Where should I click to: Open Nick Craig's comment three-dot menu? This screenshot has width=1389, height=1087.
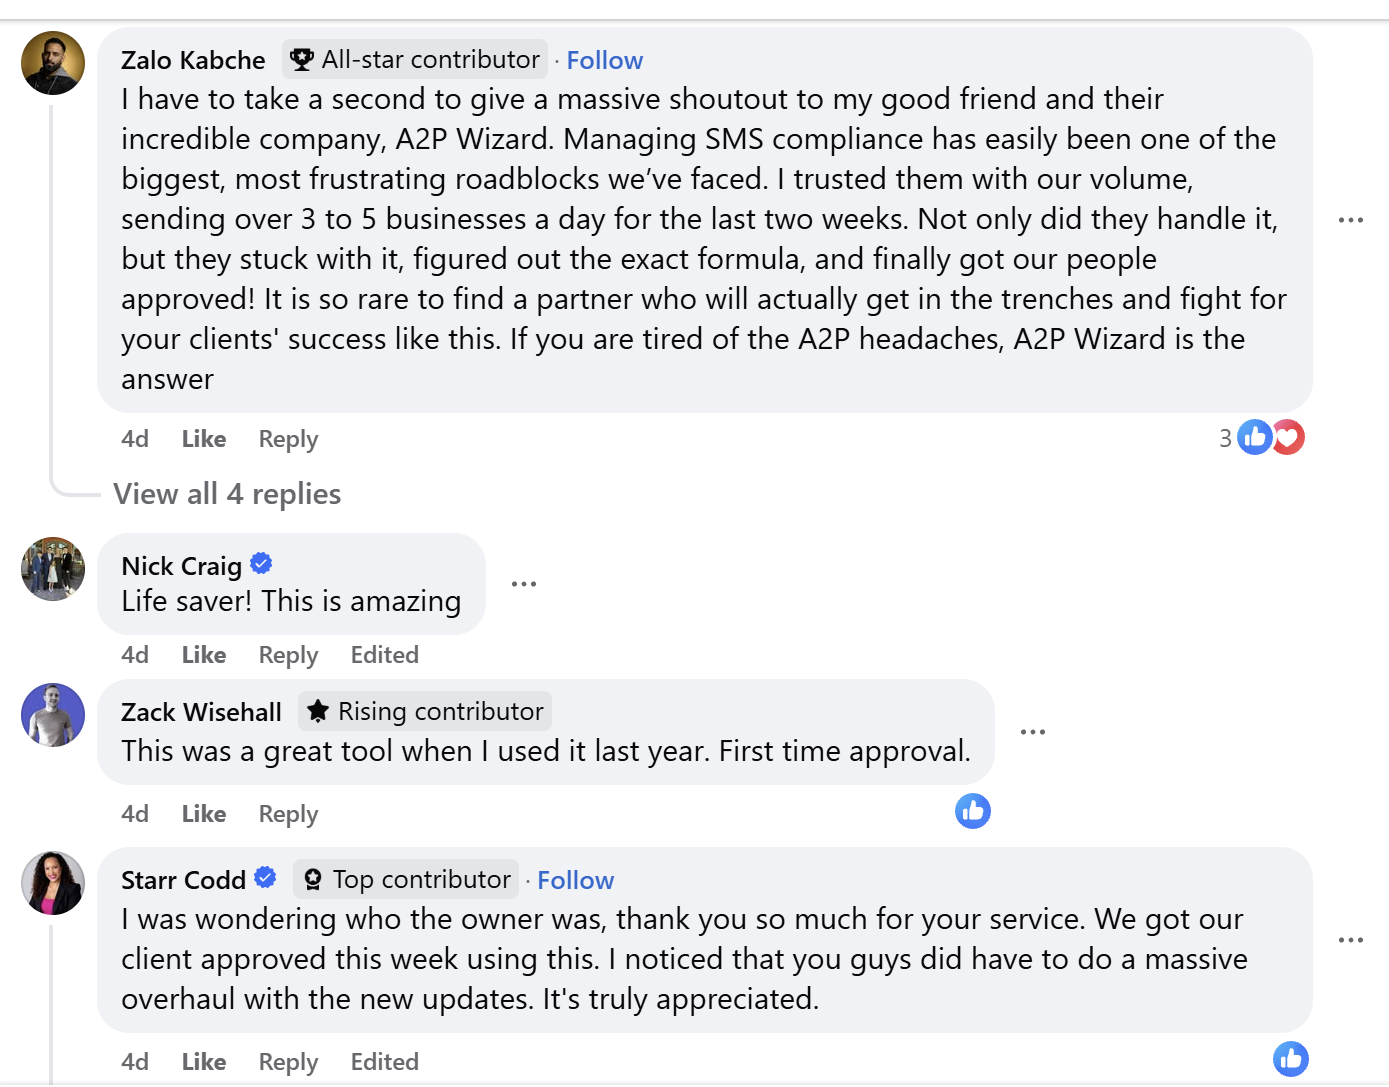524,584
